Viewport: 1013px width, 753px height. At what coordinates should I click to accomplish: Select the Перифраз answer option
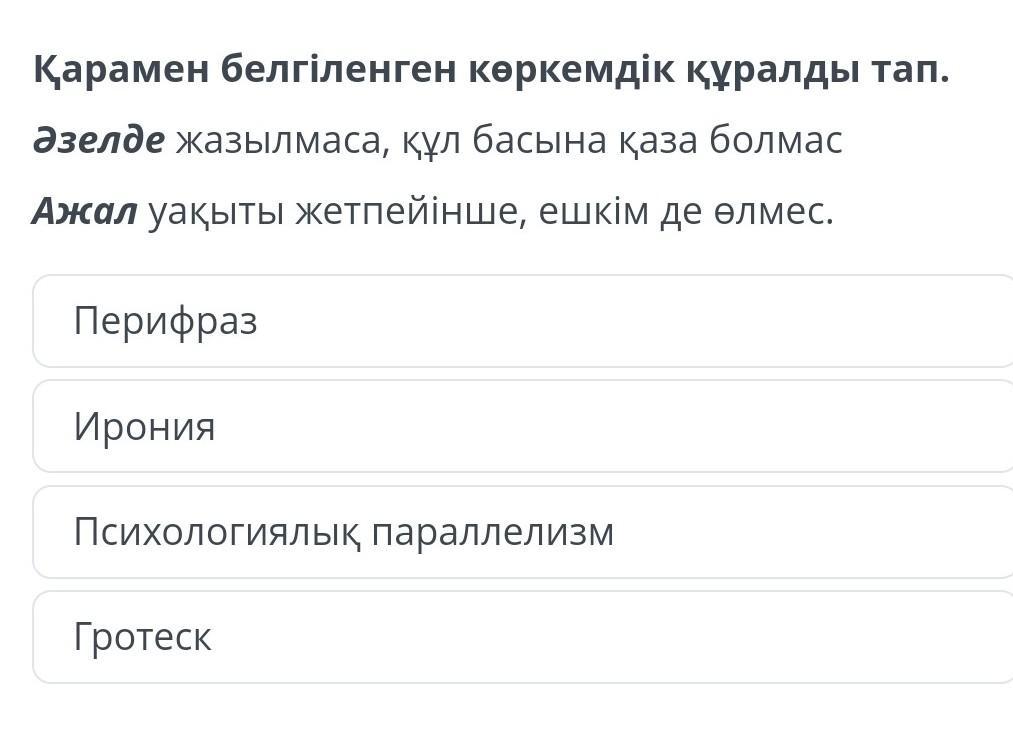click(523, 321)
